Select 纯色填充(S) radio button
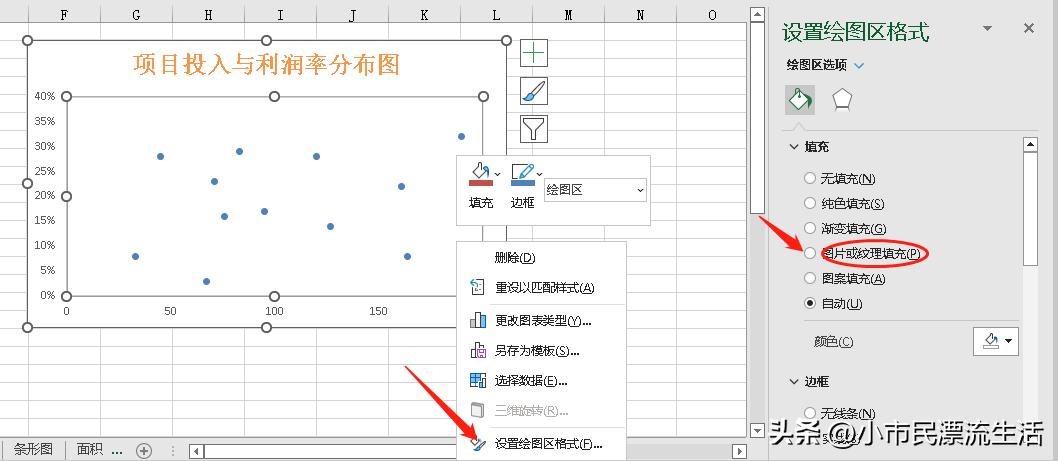This screenshot has width=1058, height=461. click(810, 203)
